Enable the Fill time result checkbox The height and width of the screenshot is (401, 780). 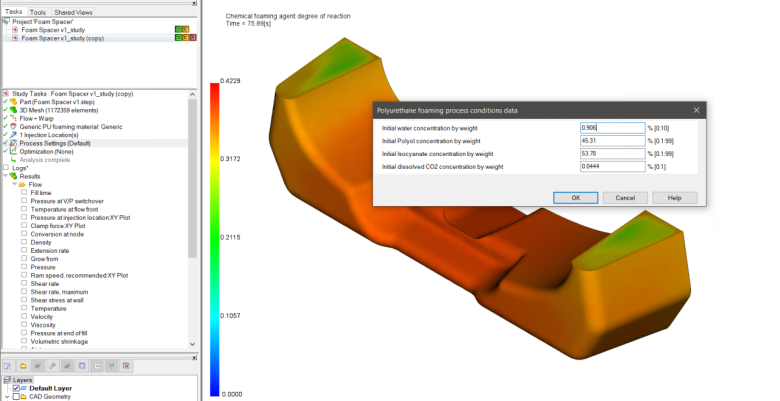pos(24,193)
